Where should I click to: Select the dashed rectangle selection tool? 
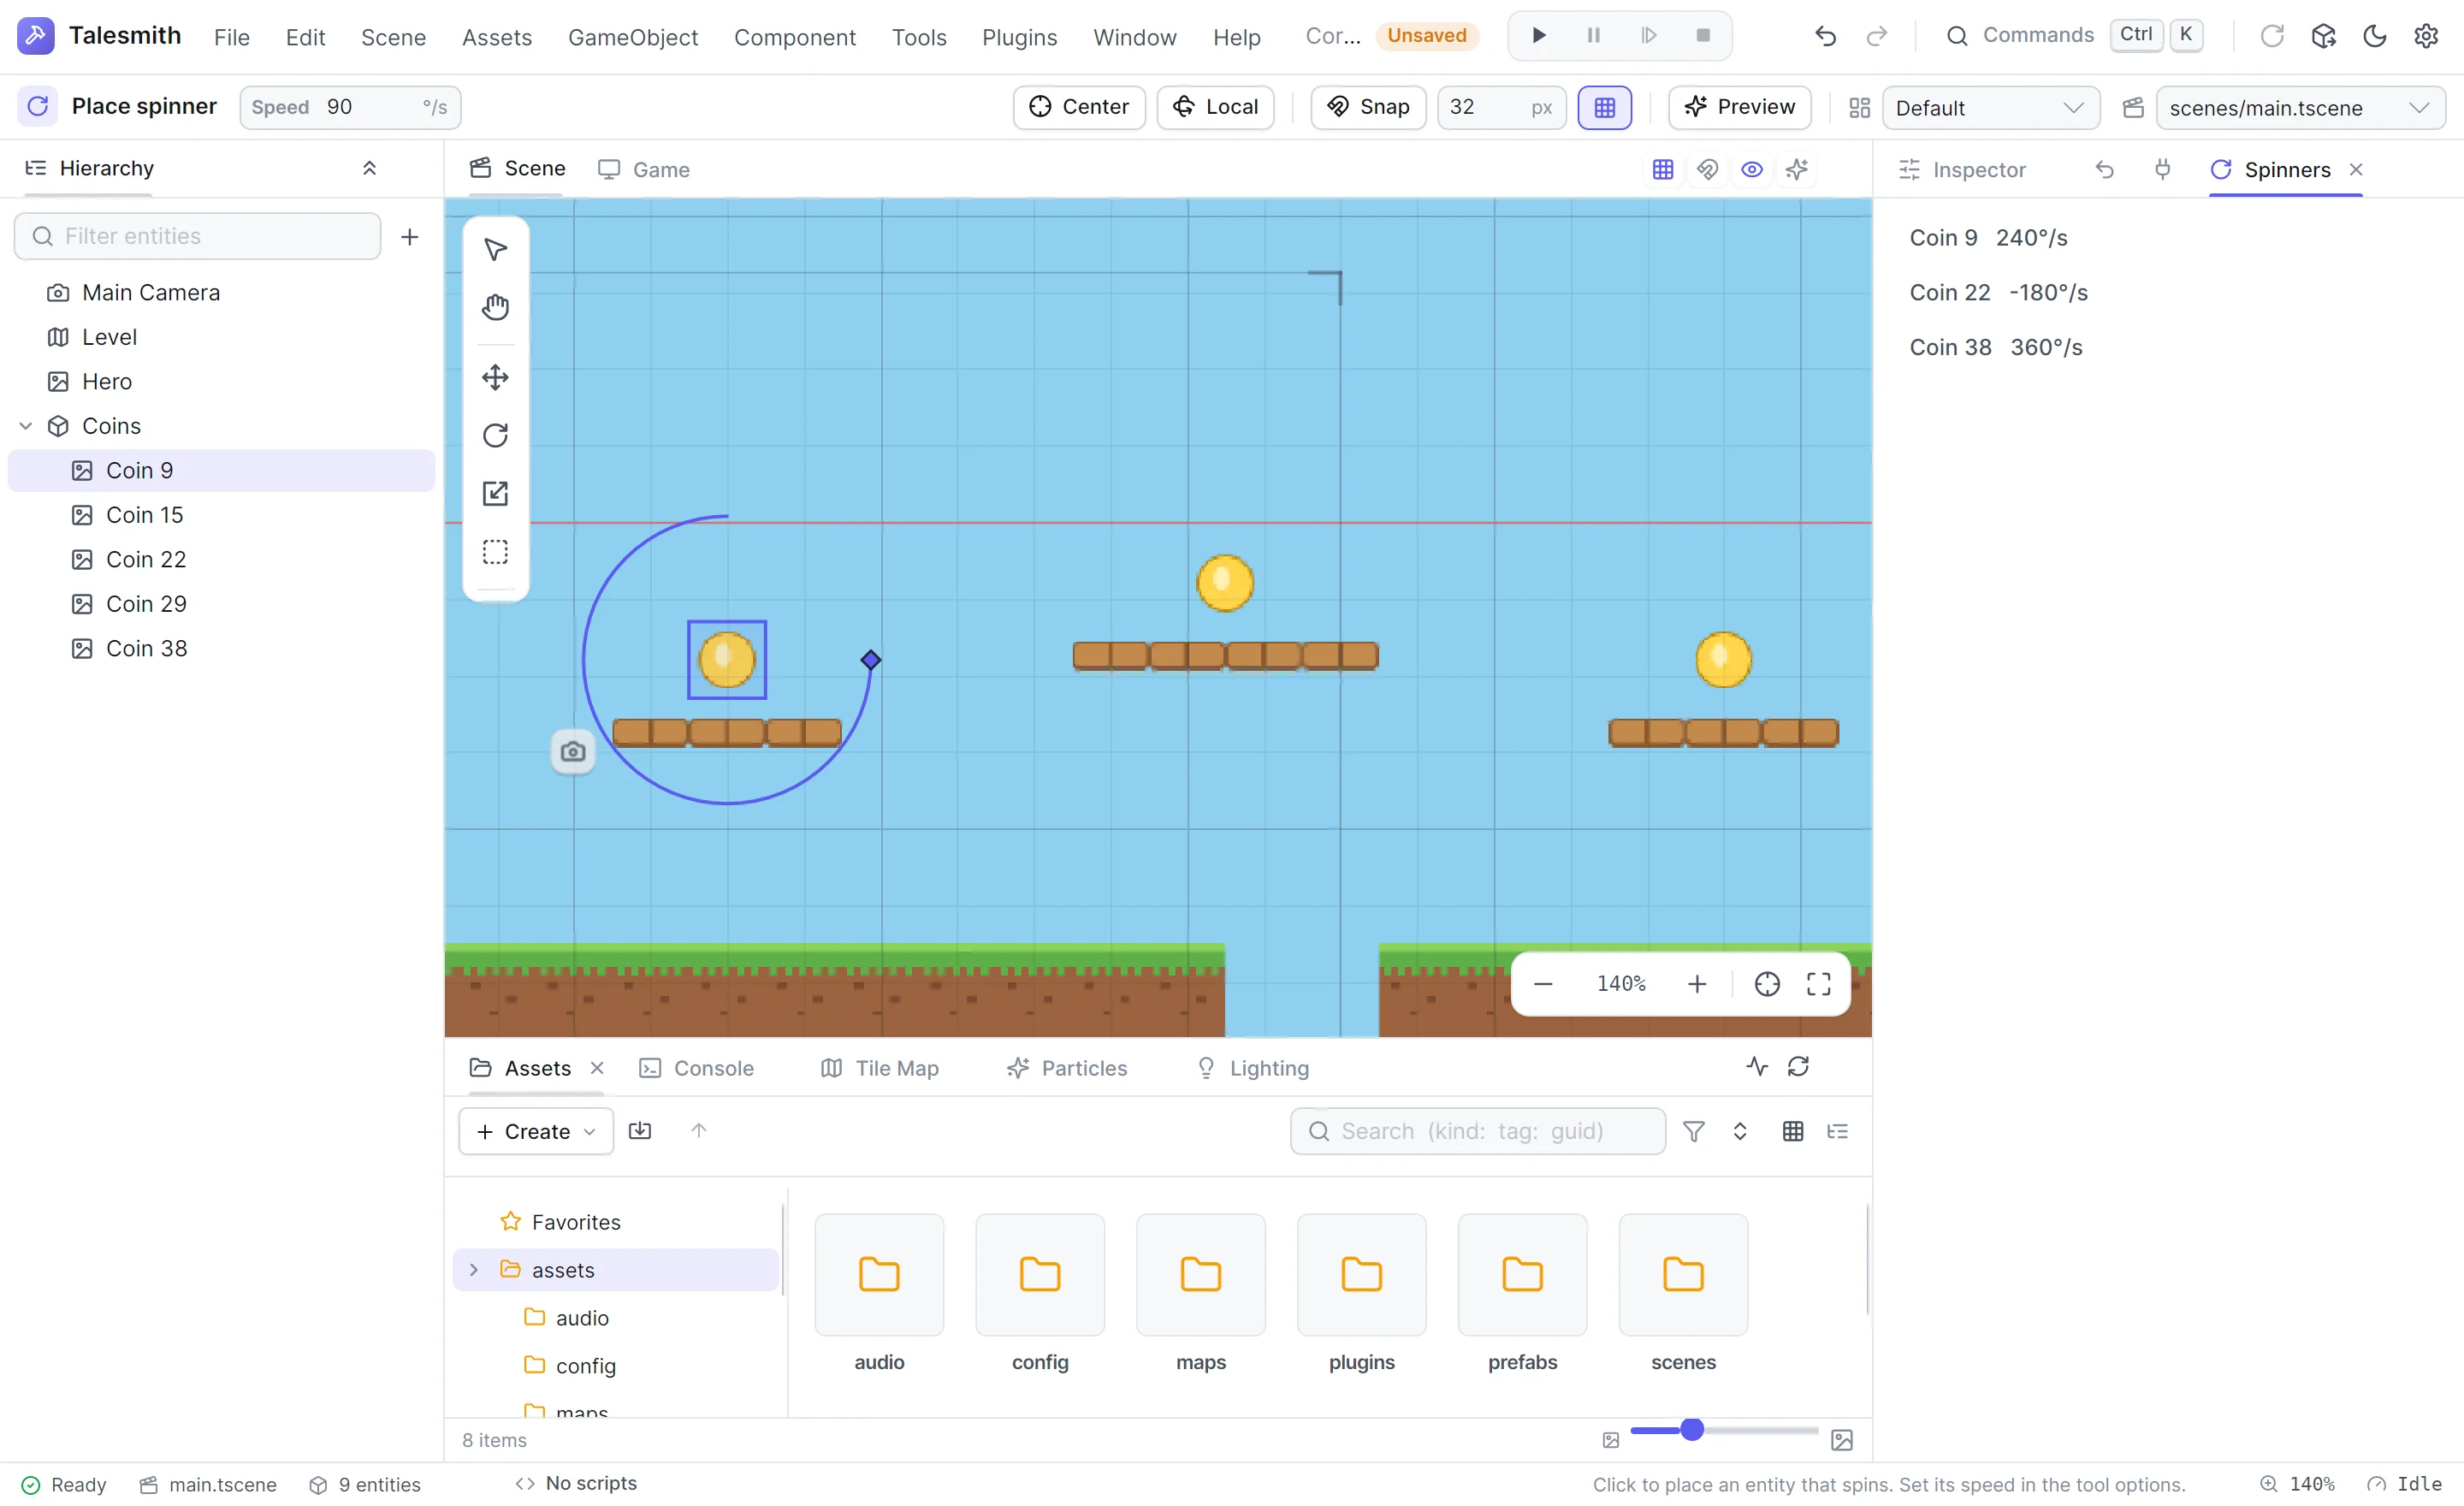(495, 552)
